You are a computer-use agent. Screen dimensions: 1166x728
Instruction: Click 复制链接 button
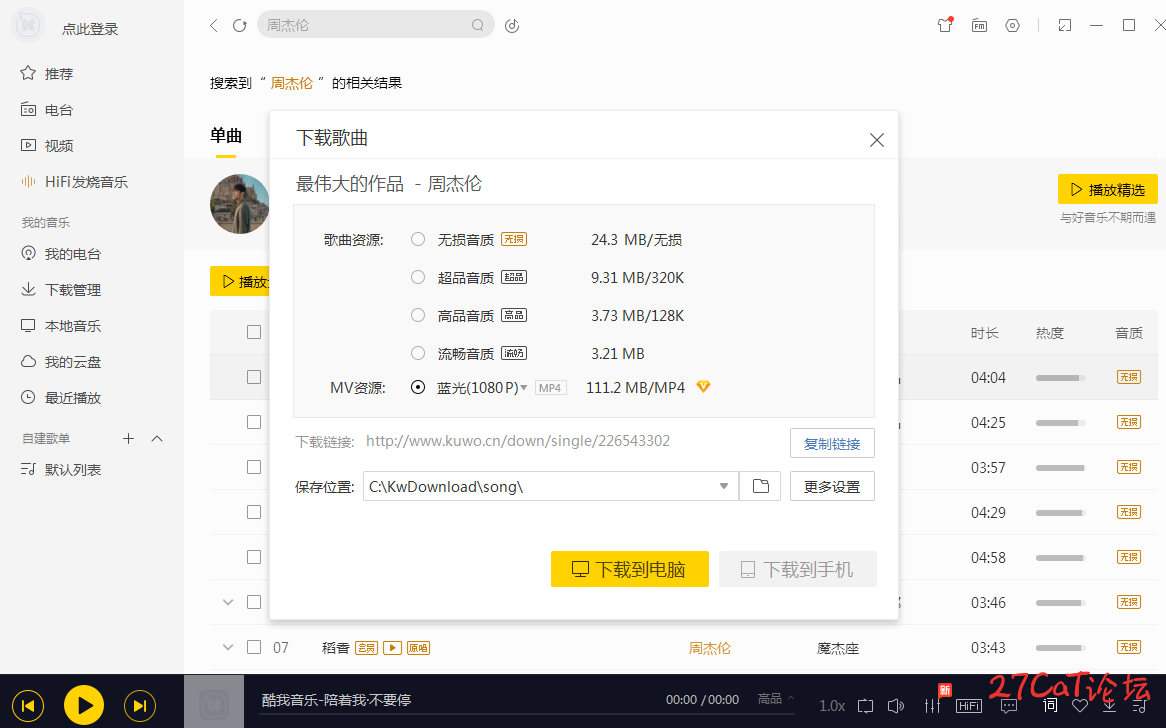click(x=831, y=443)
